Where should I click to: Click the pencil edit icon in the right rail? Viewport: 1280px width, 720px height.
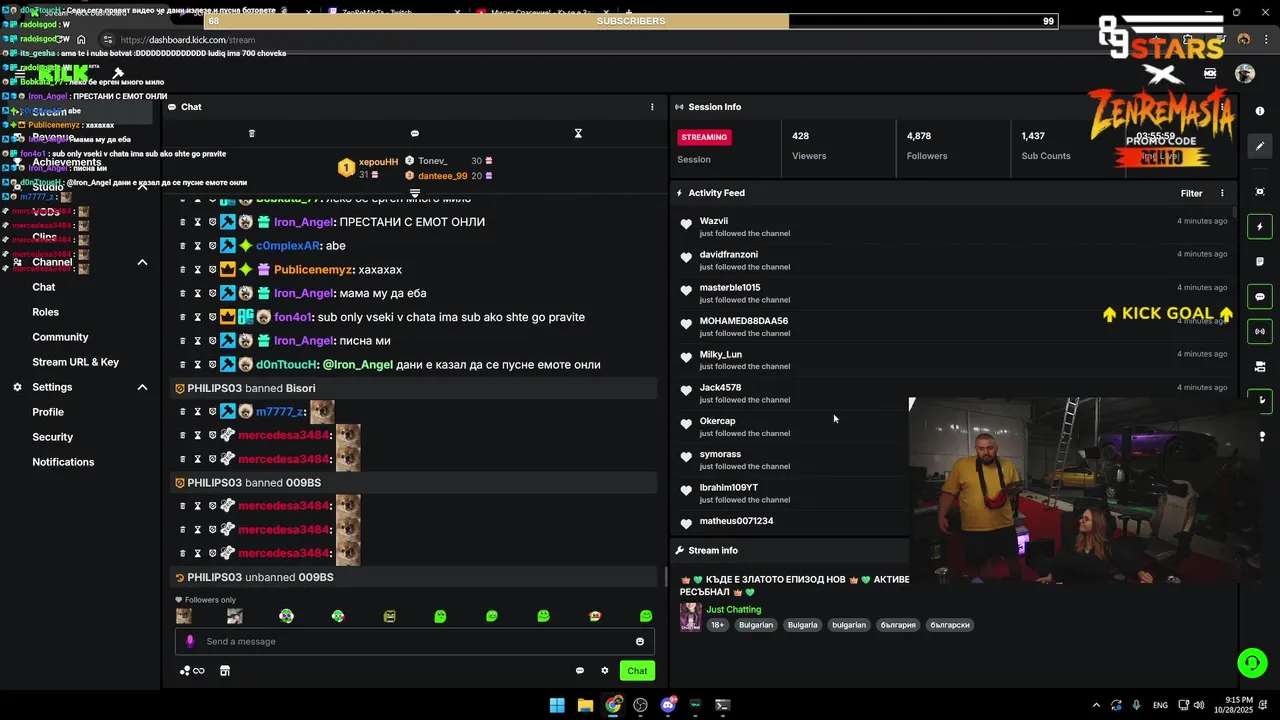pos(1260,146)
